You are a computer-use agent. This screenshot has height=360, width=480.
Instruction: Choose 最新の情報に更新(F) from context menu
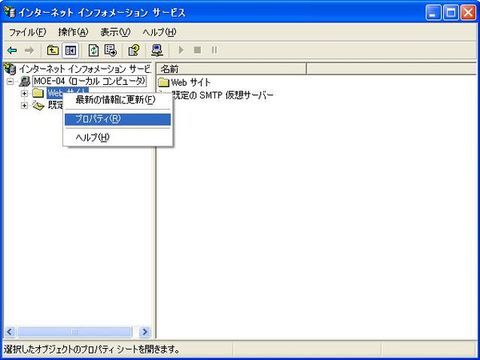[118, 100]
